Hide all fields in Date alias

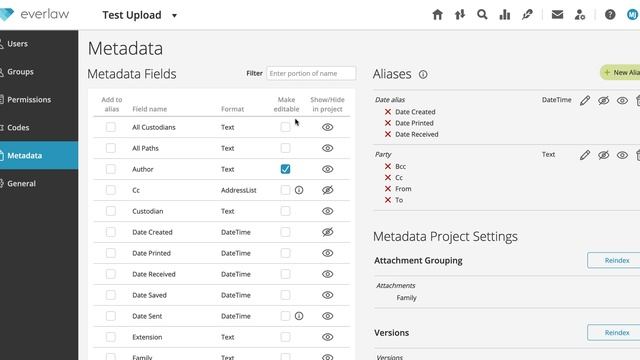604,100
